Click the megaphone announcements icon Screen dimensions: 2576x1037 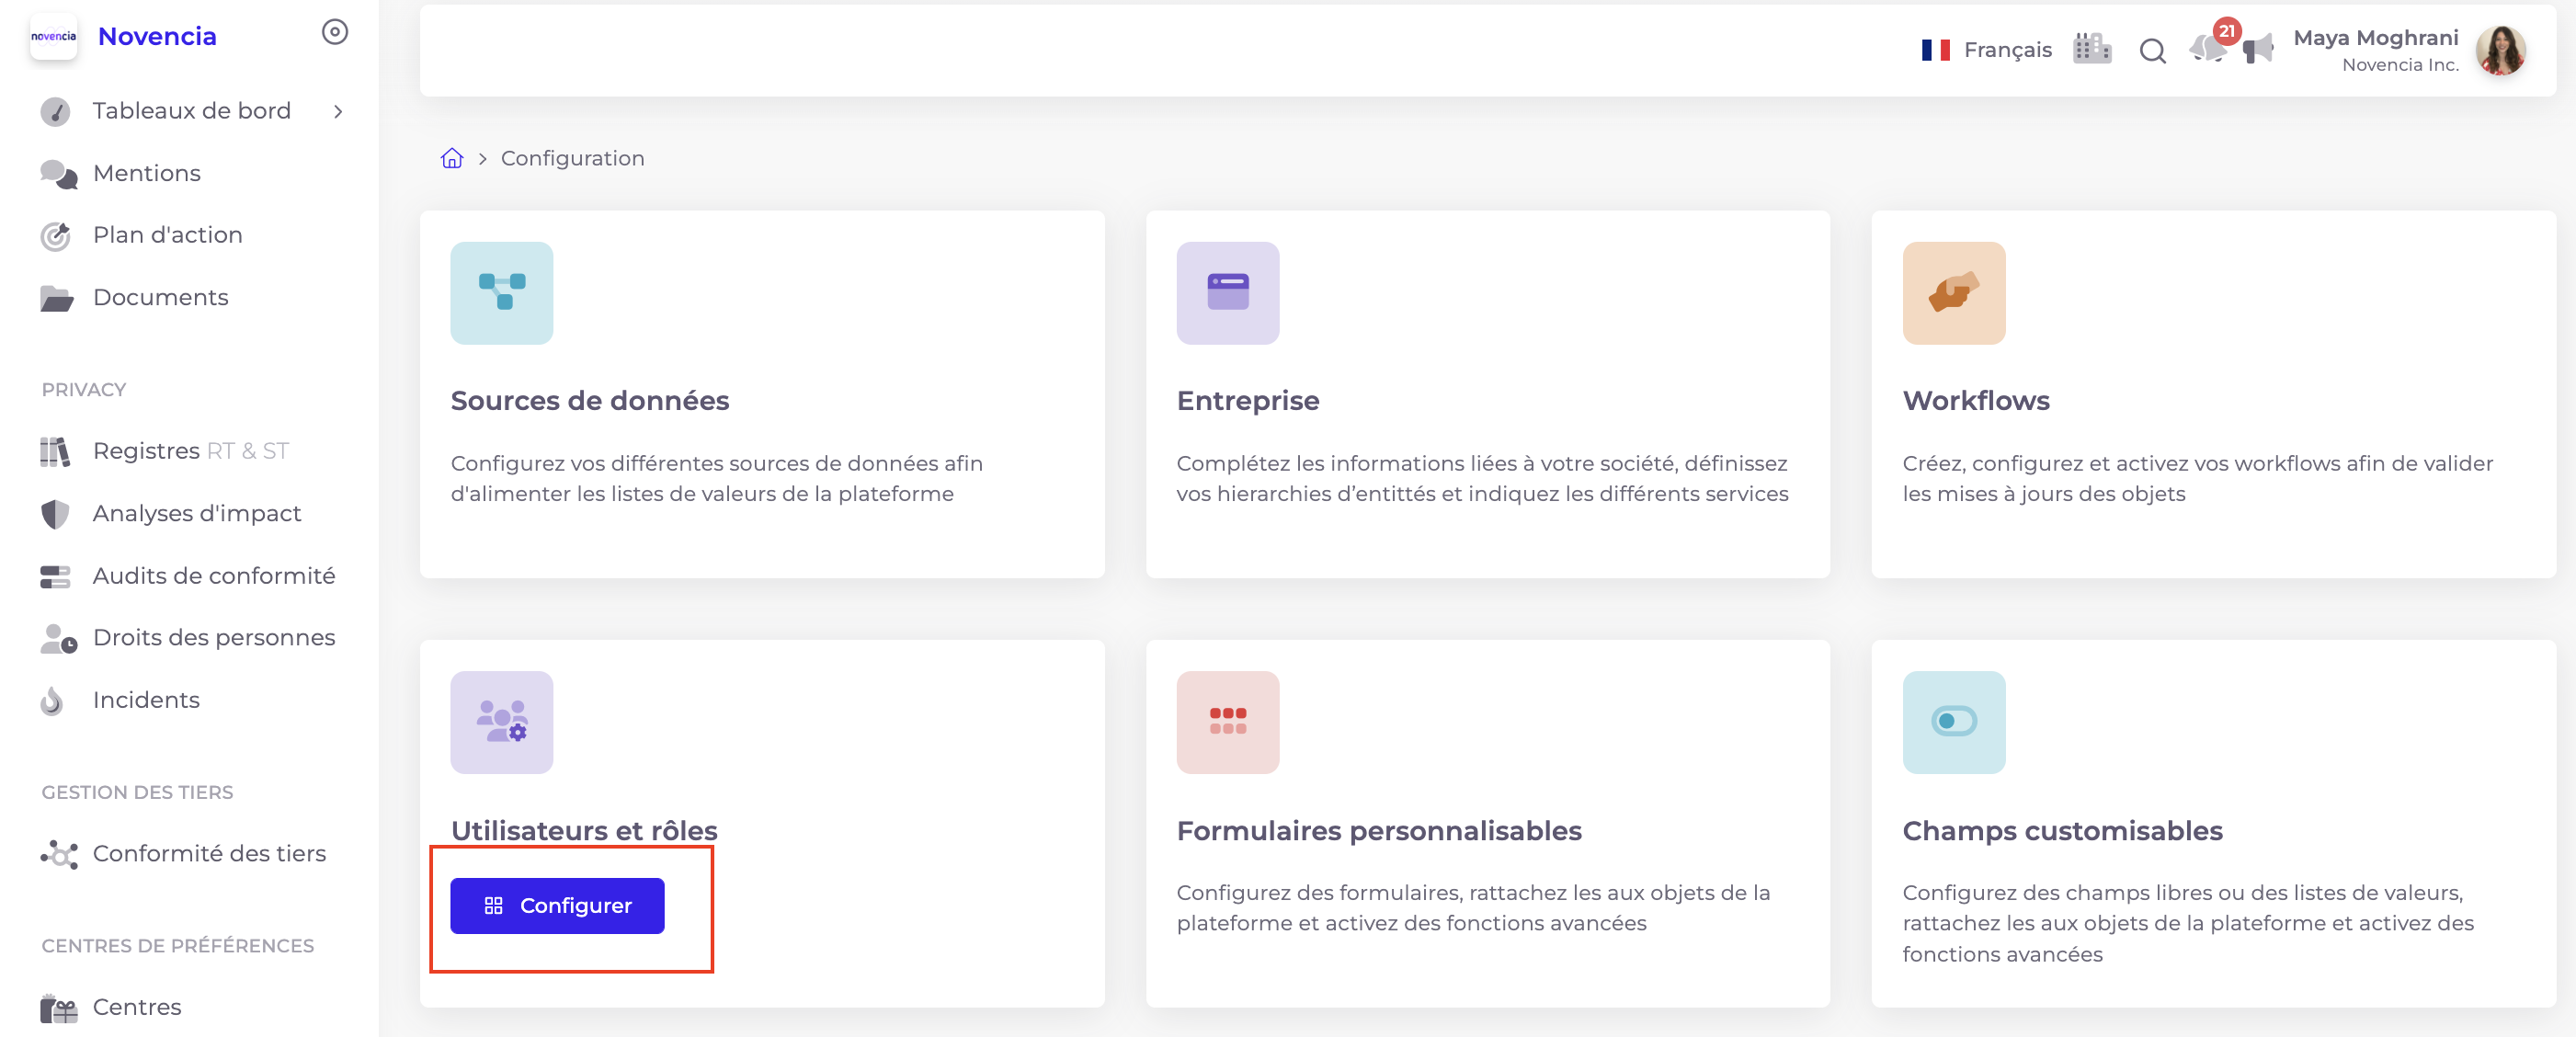point(2257,50)
